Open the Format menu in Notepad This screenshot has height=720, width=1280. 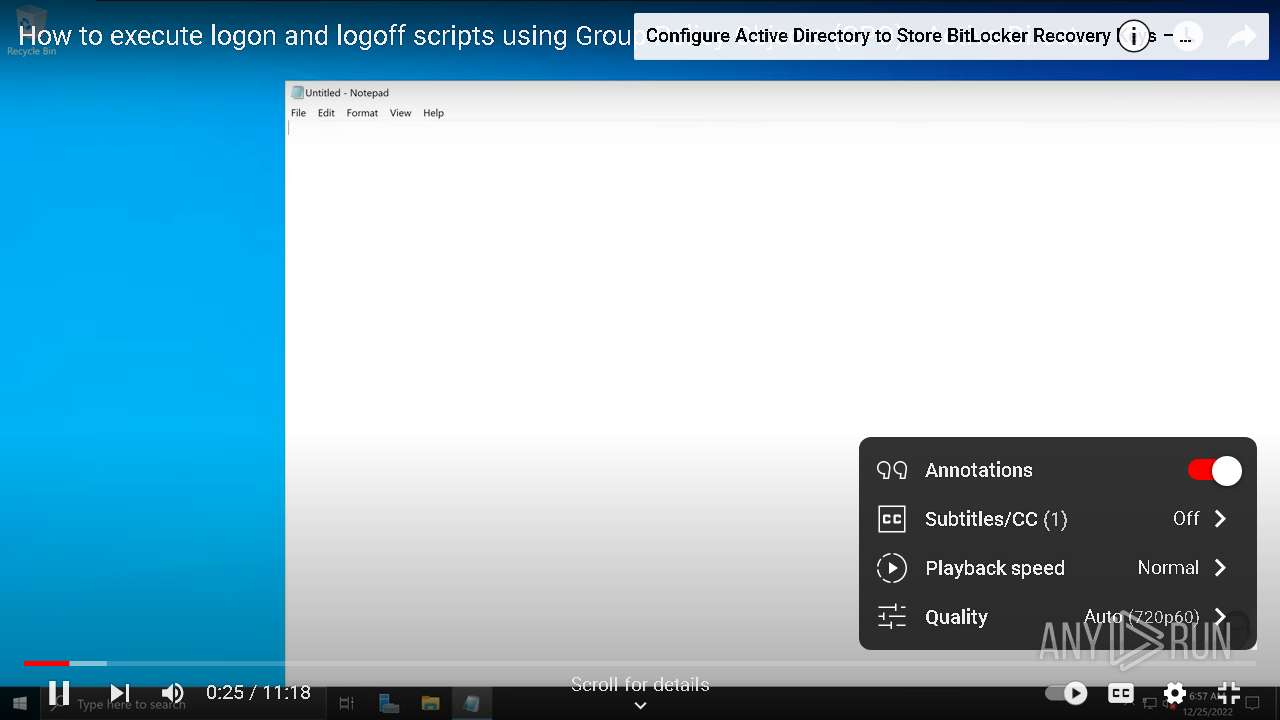coord(362,113)
